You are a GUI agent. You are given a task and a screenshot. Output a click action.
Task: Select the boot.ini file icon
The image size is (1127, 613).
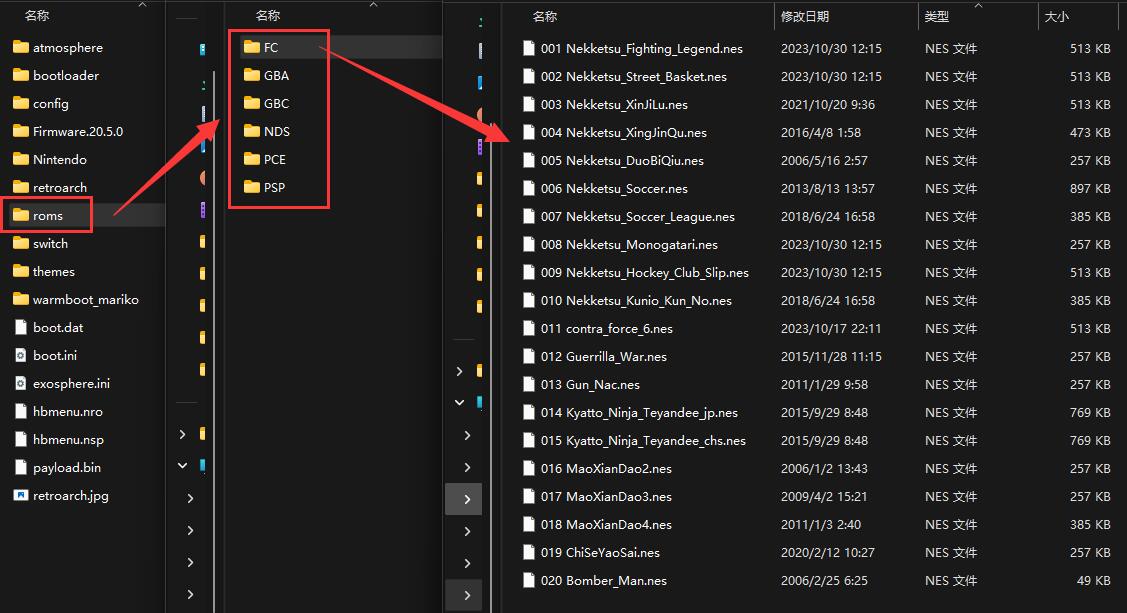tap(21, 355)
